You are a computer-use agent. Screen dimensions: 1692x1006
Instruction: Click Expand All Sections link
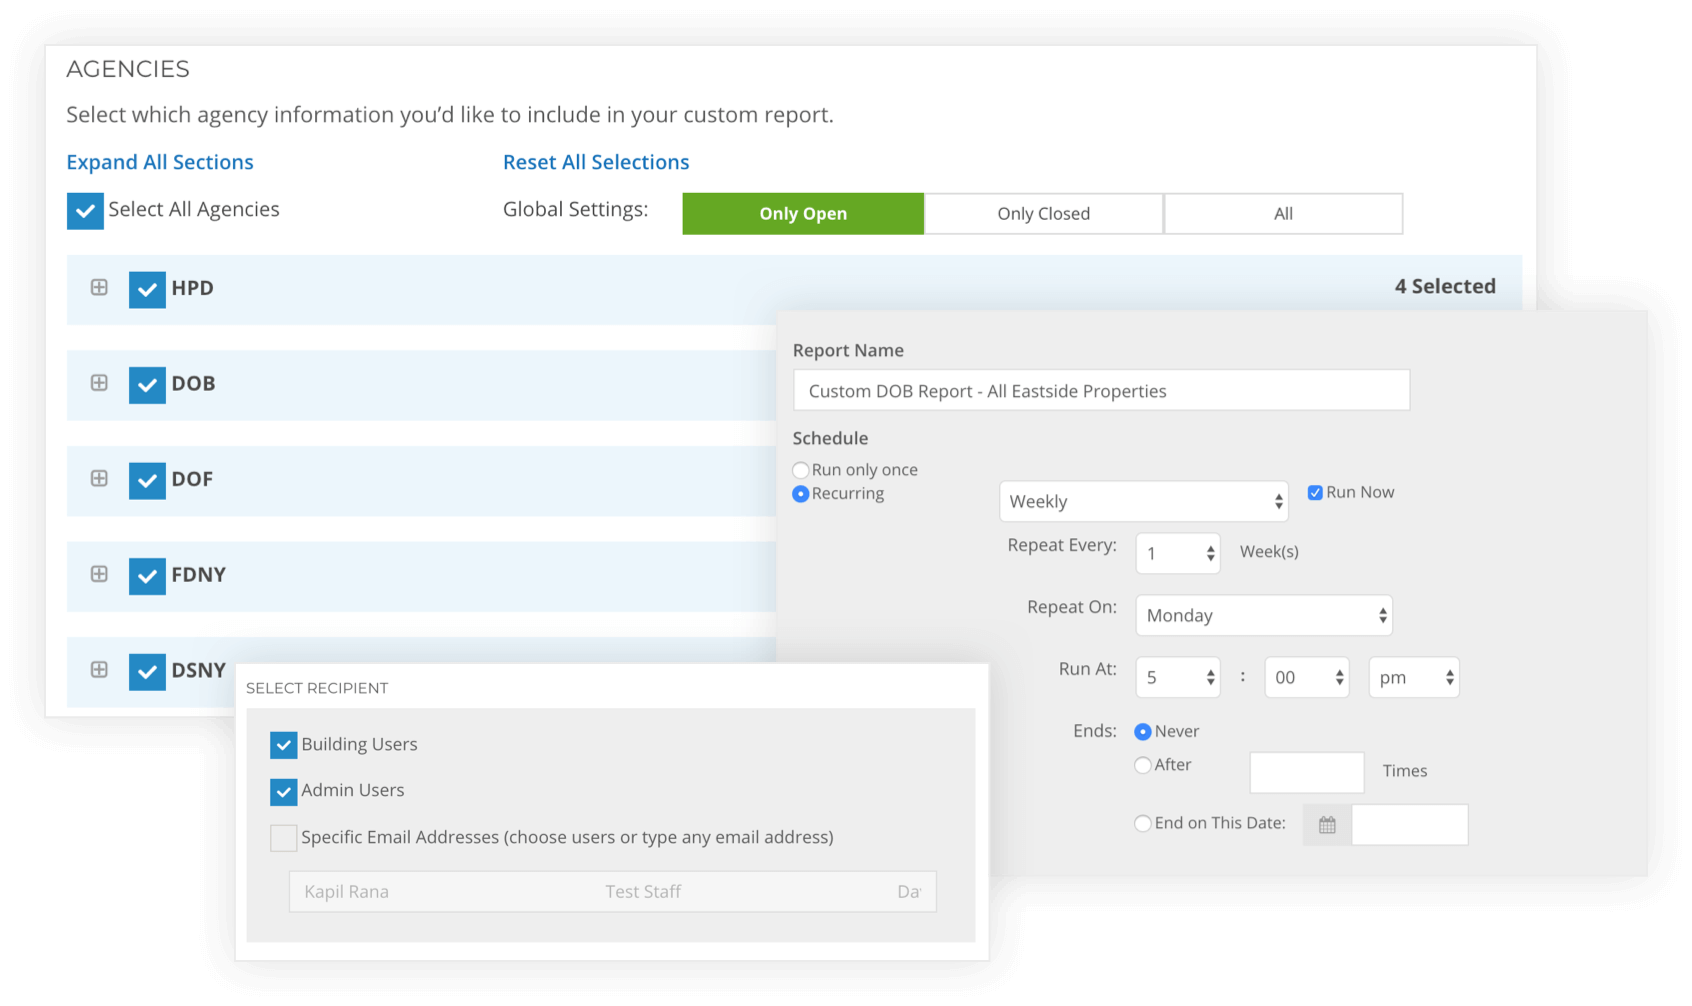click(x=160, y=162)
